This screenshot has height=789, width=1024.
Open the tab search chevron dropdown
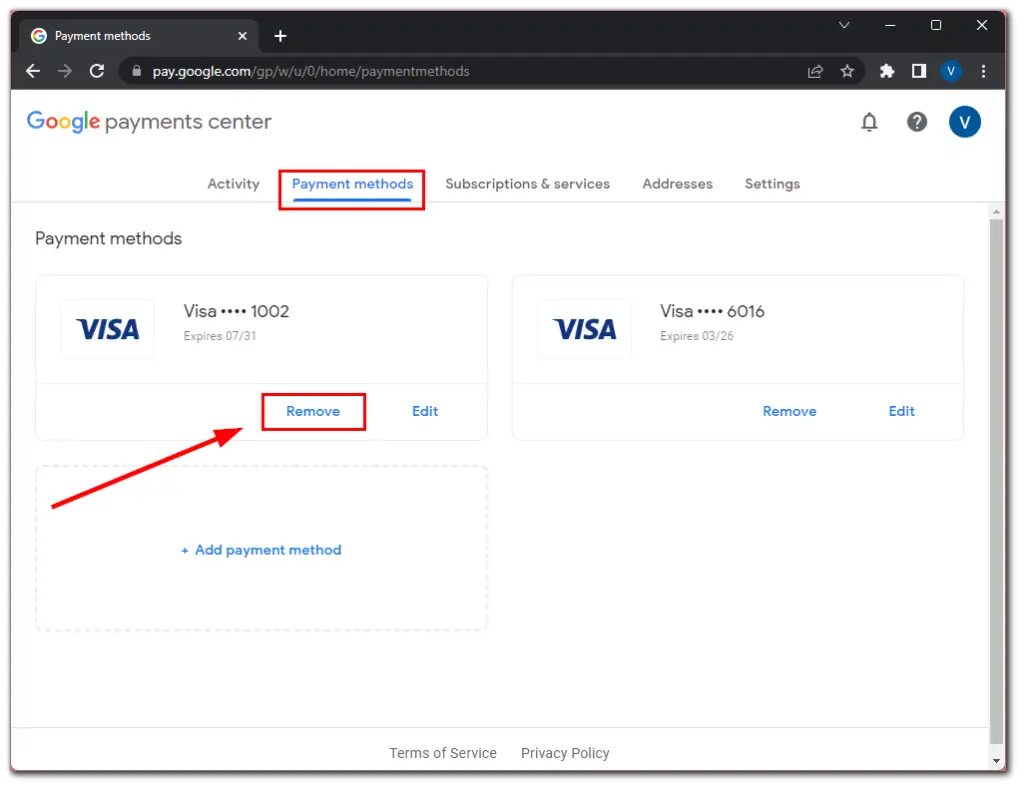pos(844,25)
